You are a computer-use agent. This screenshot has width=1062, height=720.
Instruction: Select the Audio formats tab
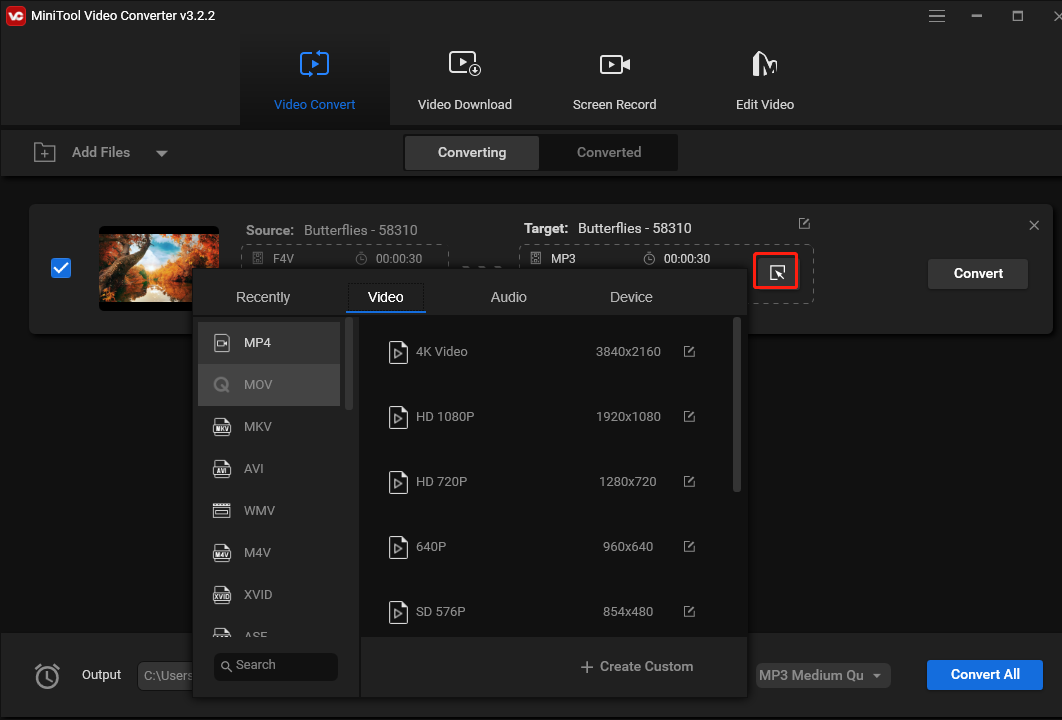click(x=508, y=297)
